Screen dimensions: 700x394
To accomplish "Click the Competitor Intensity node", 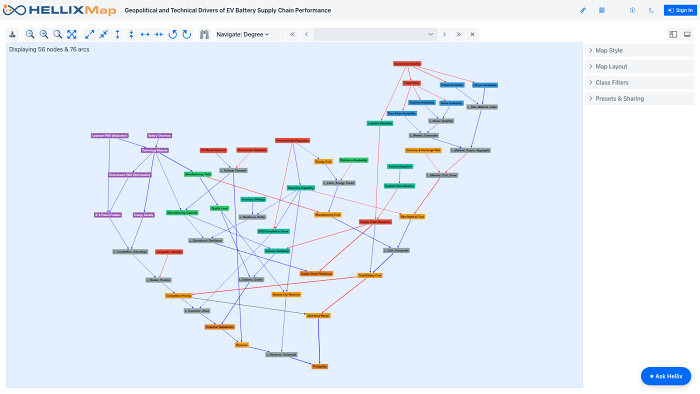I will (169, 252).
